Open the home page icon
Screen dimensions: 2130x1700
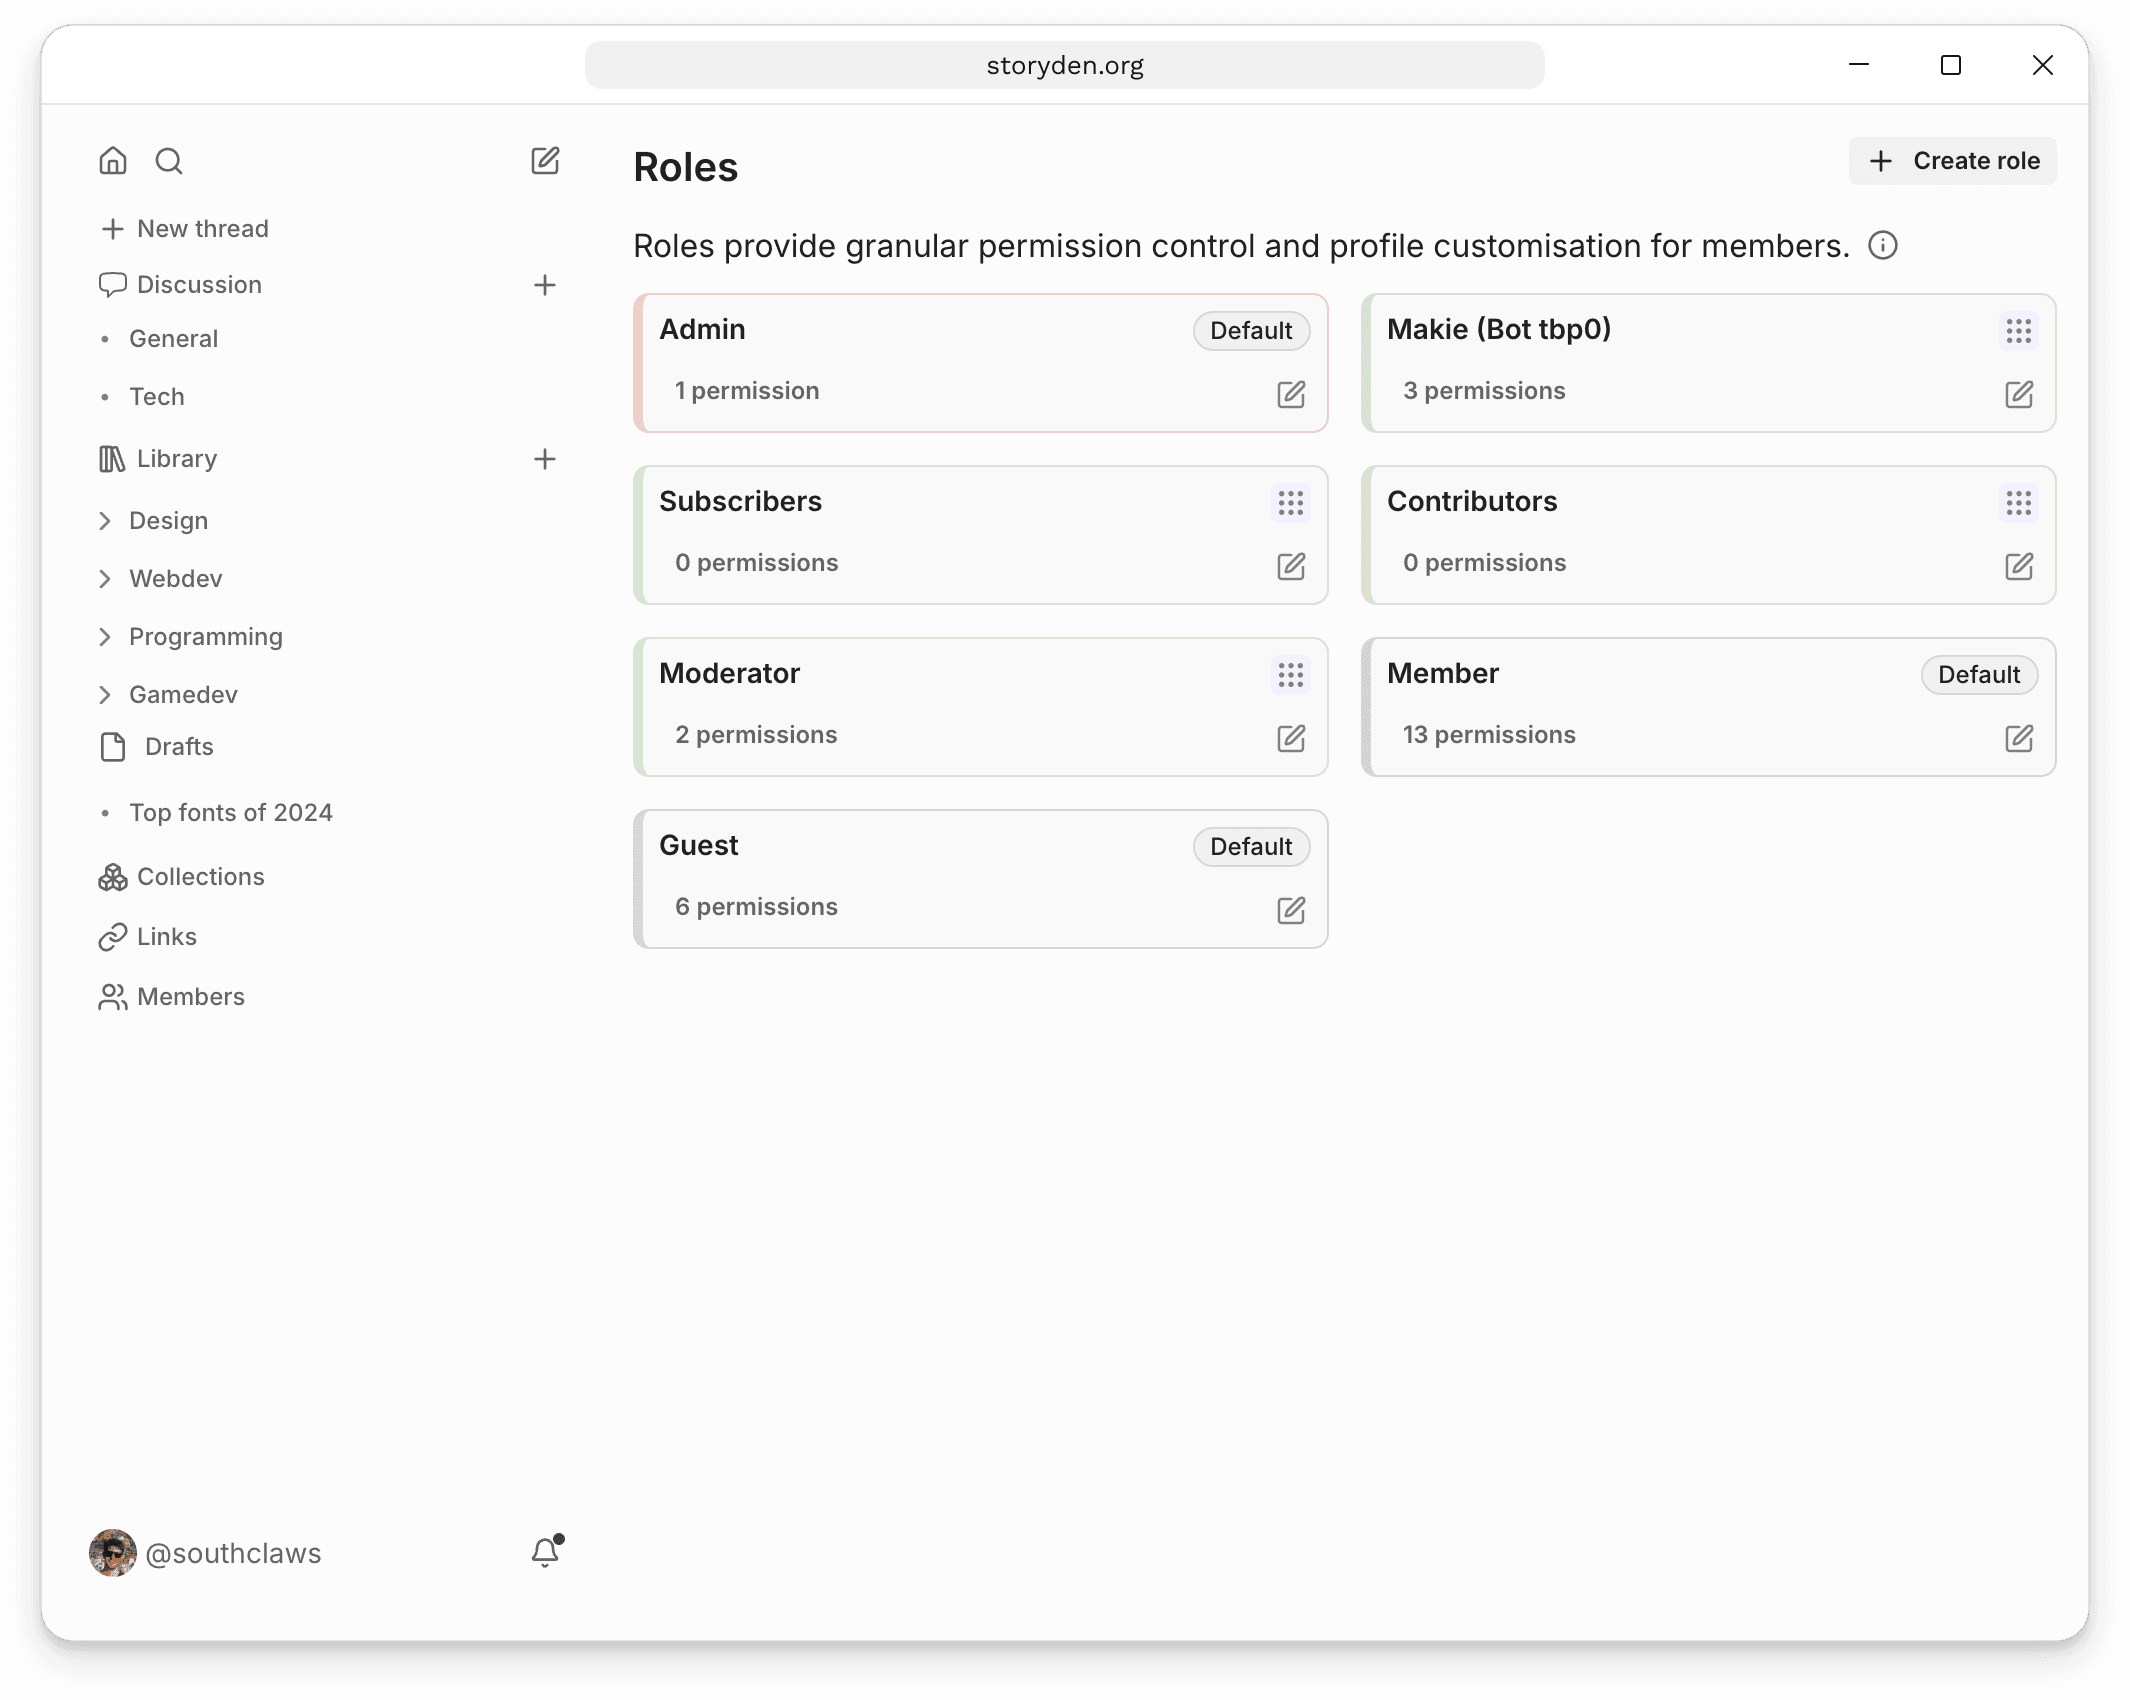[113, 161]
